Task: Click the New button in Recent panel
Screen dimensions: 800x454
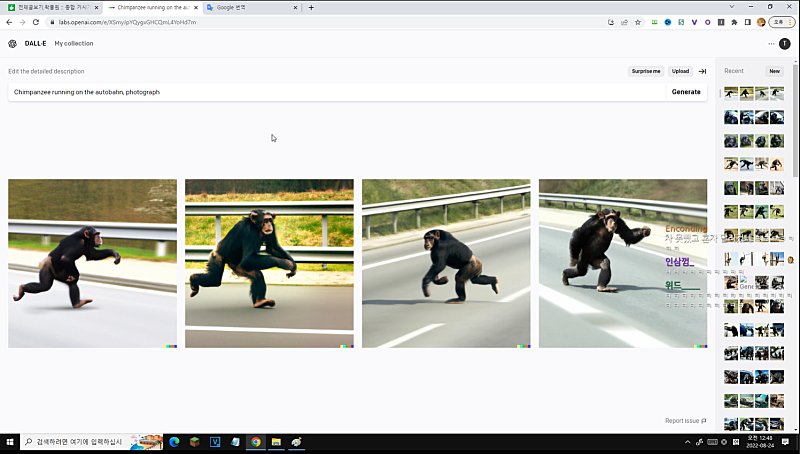Action: pos(774,71)
